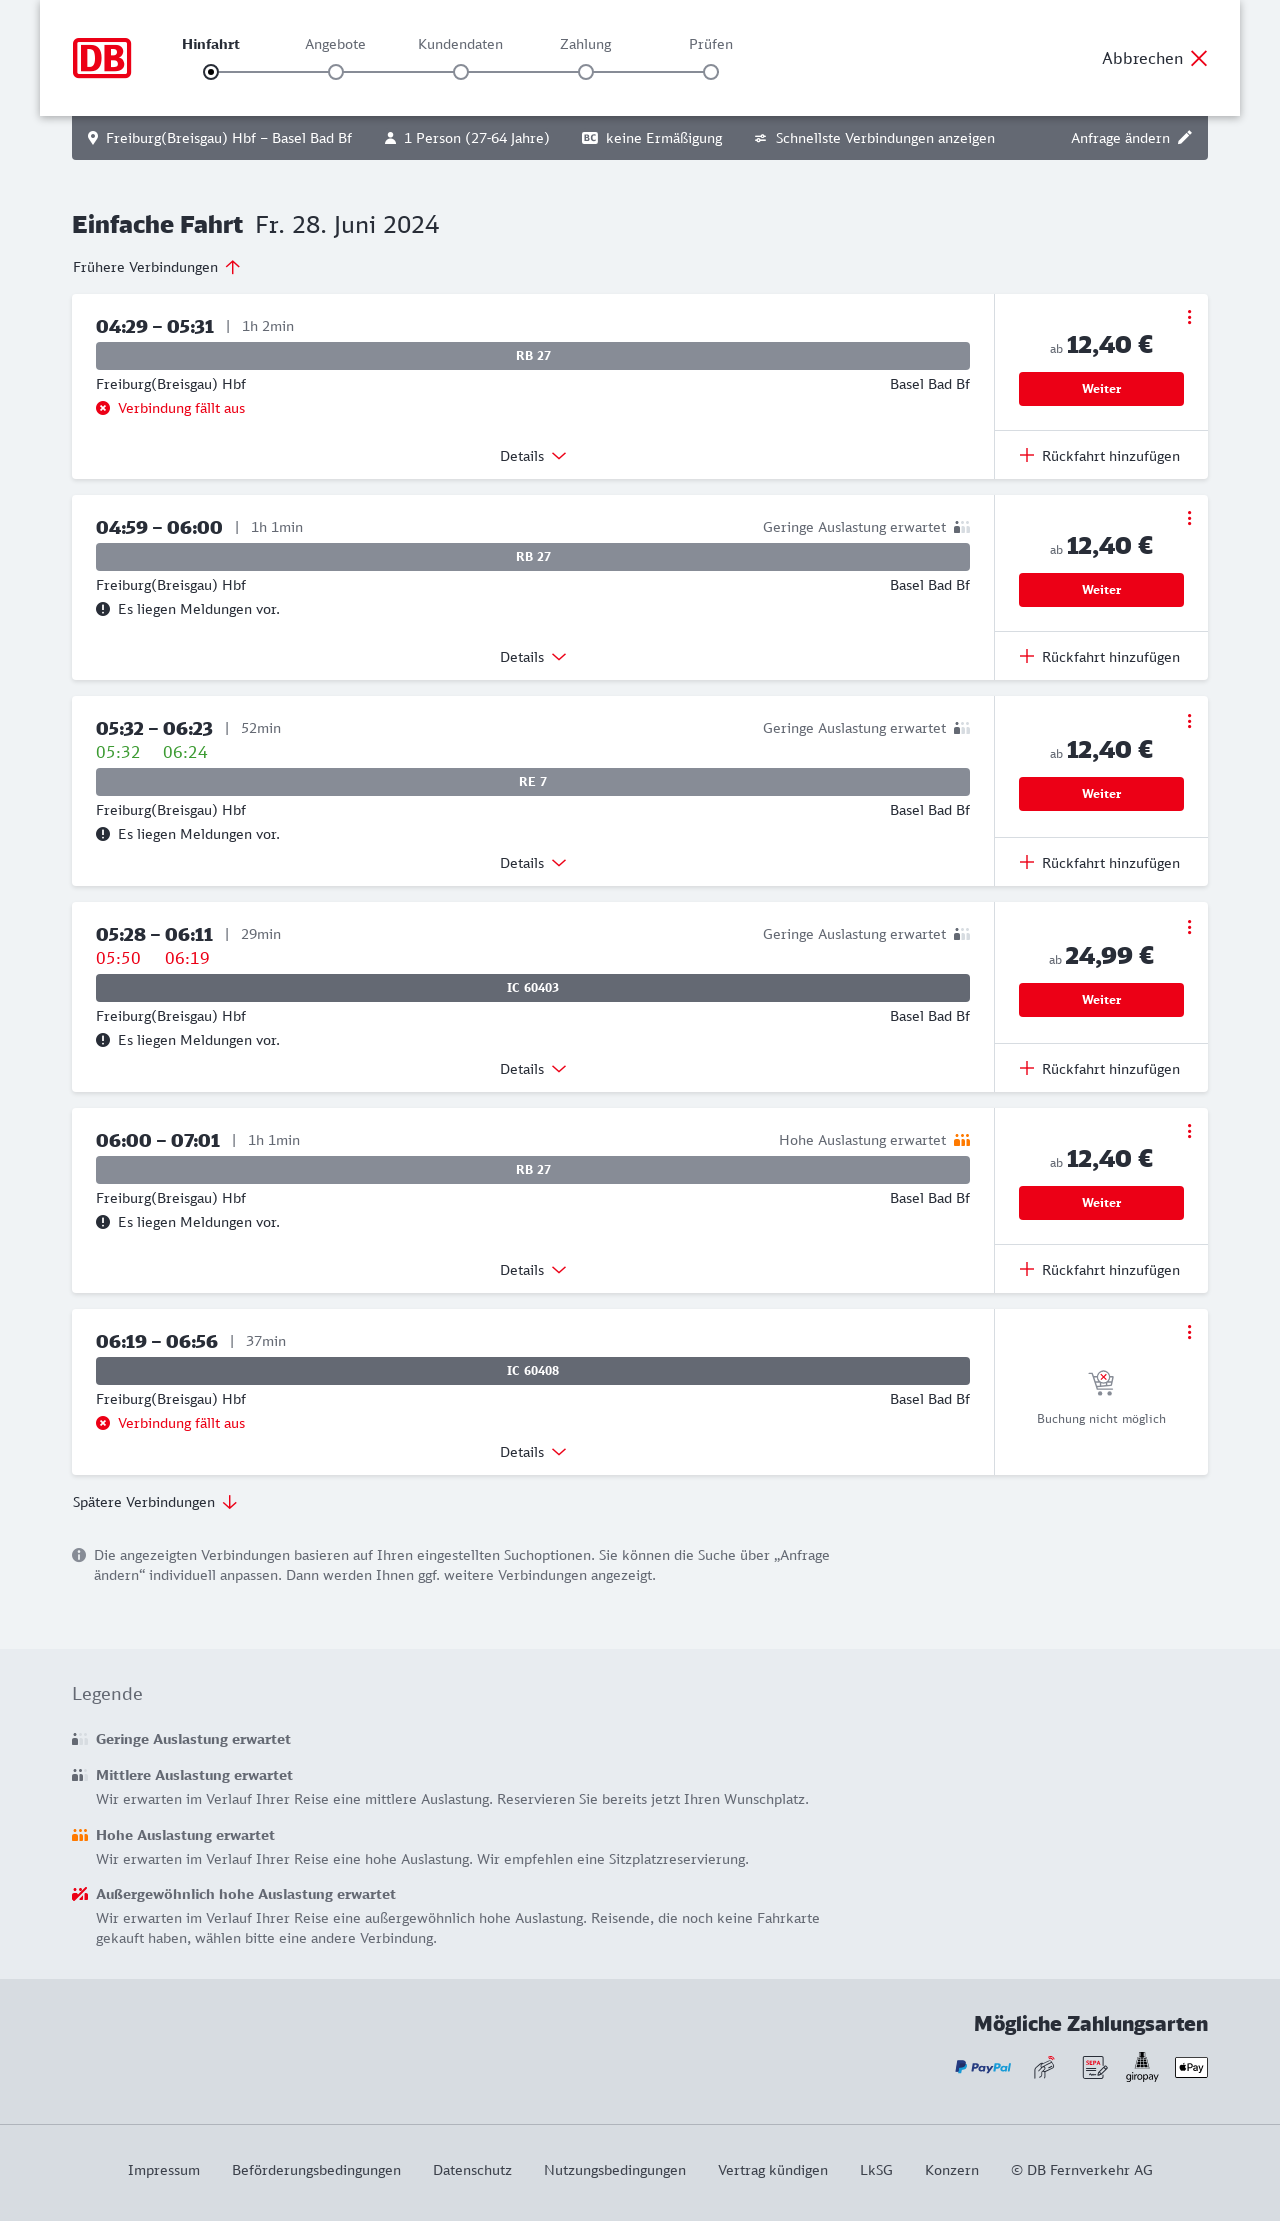This screenshot has width=1280, height=2221.
Task: Click the Apple Pay payment icon
Action: point(1191,2067)
